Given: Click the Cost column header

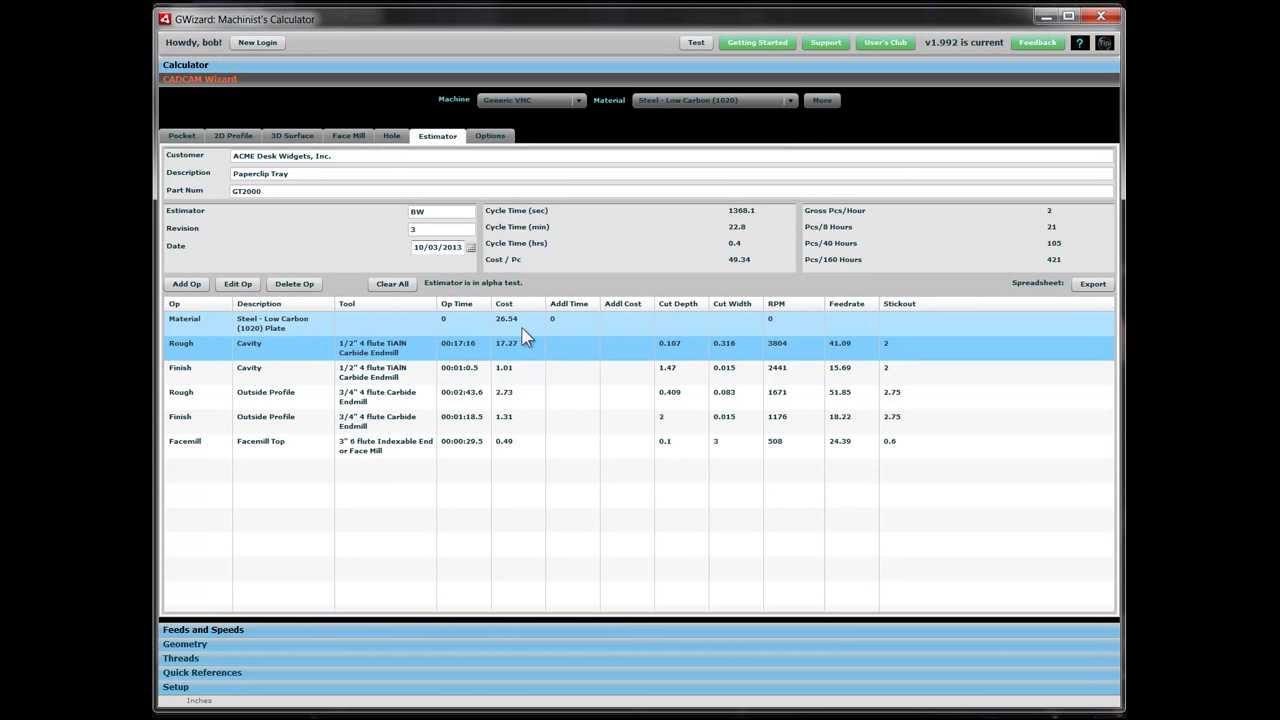Looking at the screenshot, I should click(x=518, y=304).
